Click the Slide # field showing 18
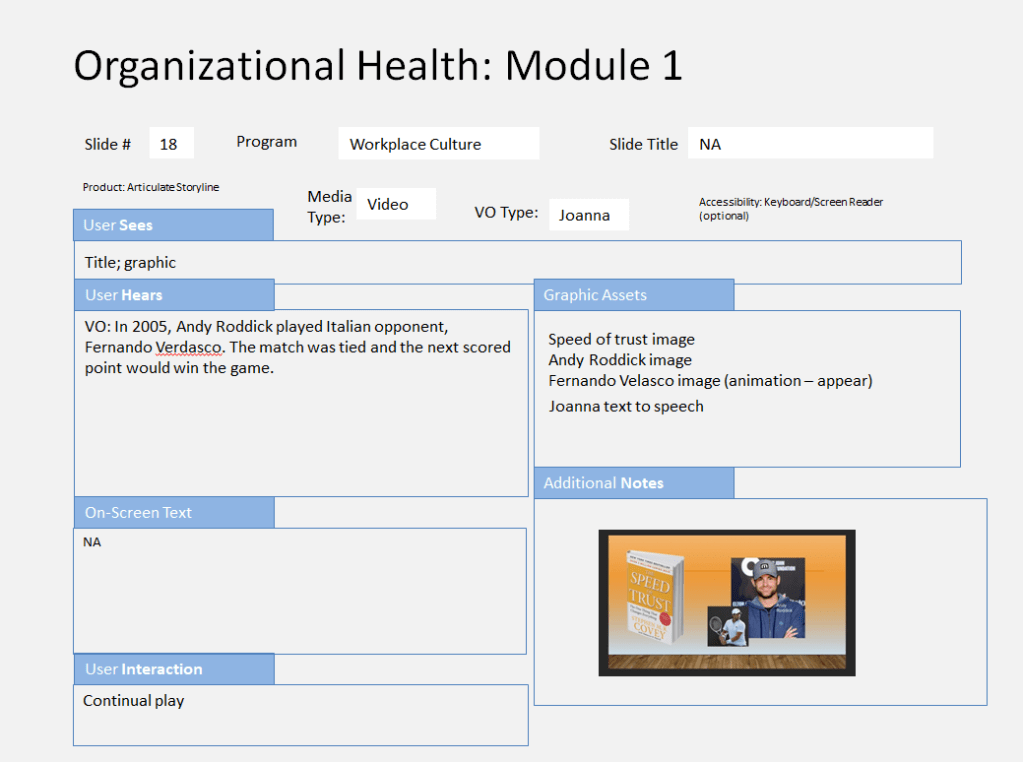The width and height of the screenshot is (1023, 762). pyautogui.click(x=171, y=144)
